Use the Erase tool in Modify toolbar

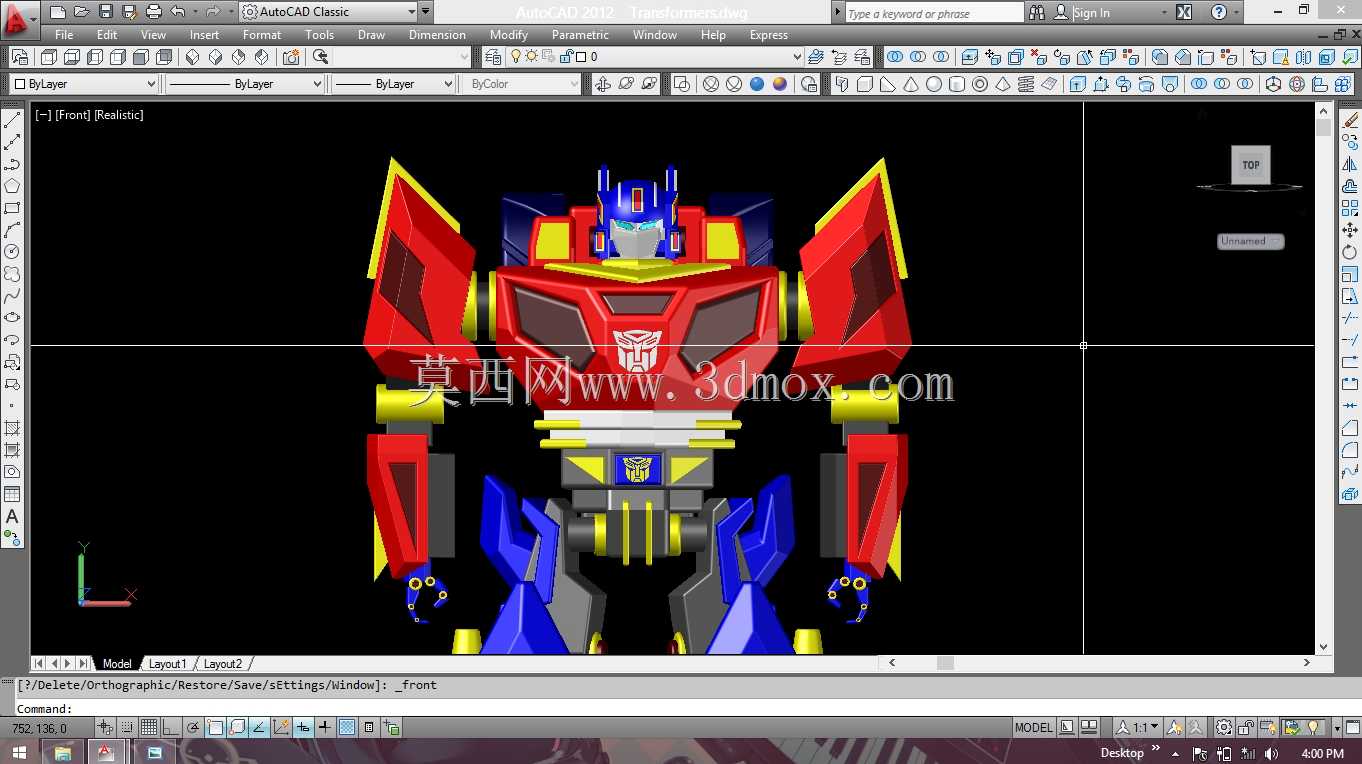1350,120
